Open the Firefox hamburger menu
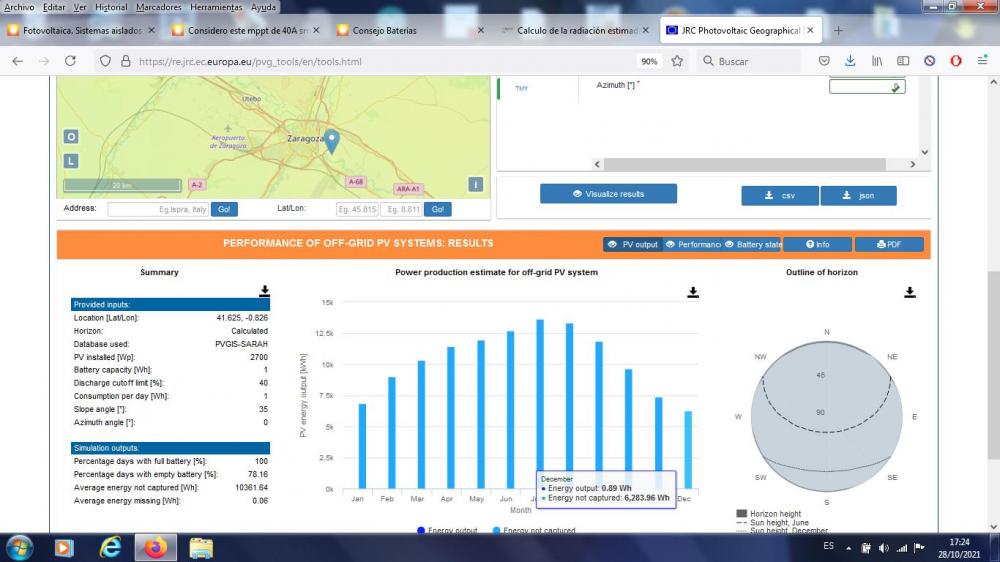The image size is (1000, 562). click(982, 61)
